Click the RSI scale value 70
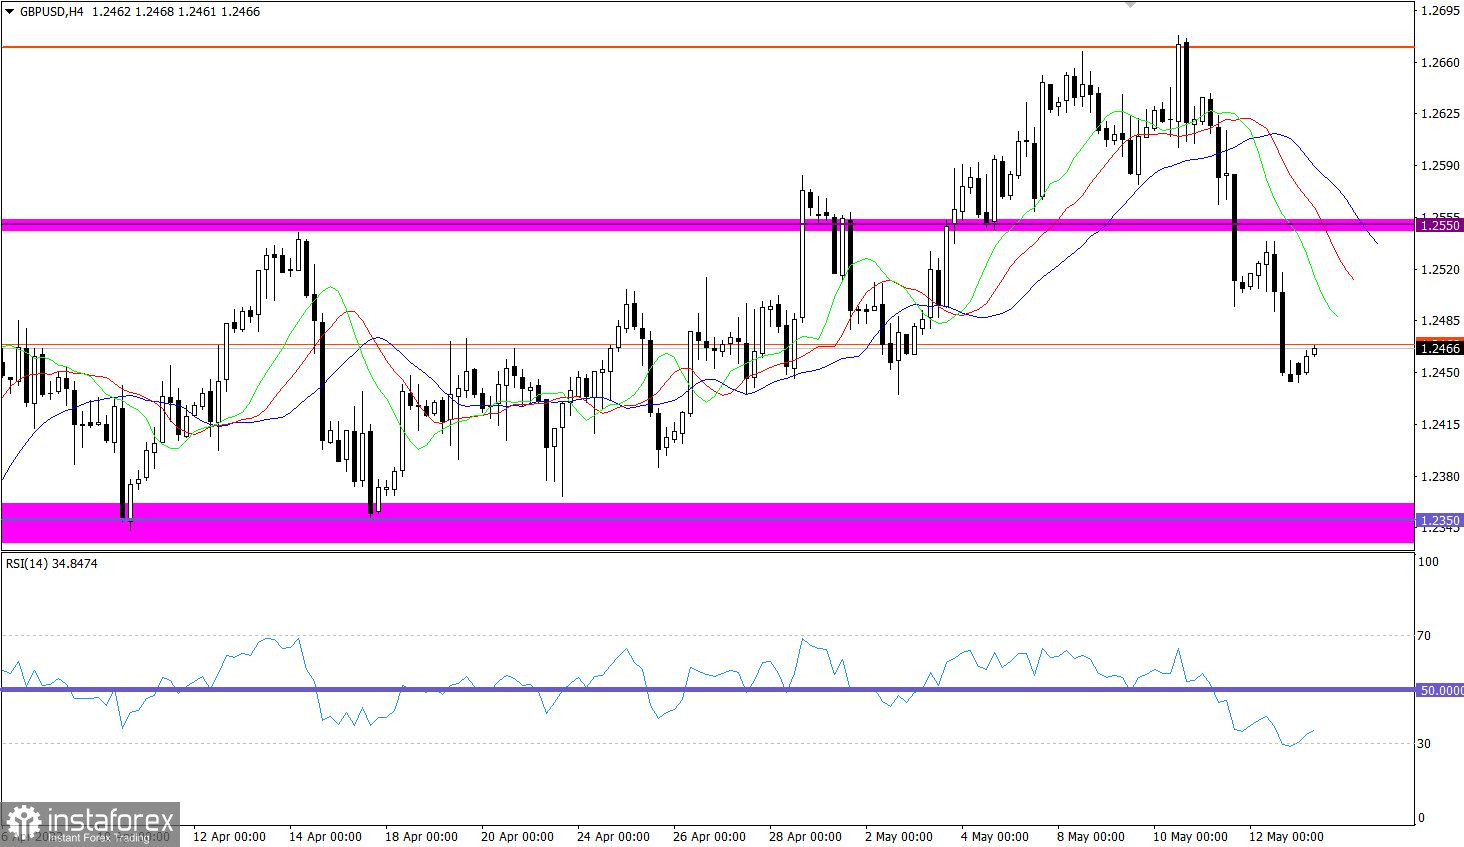Viewport: 1464px width, 847px height. [x=1425, y=636]
